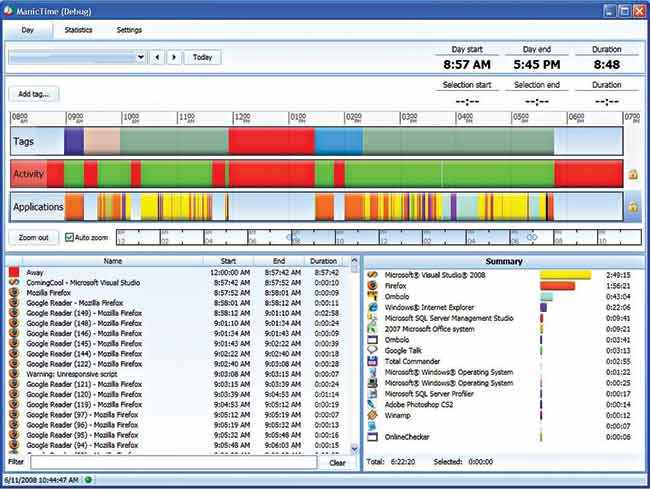Viewport: 650px width, 489px height.
Task: Click the Summary panel header
Action: point(504,261)
